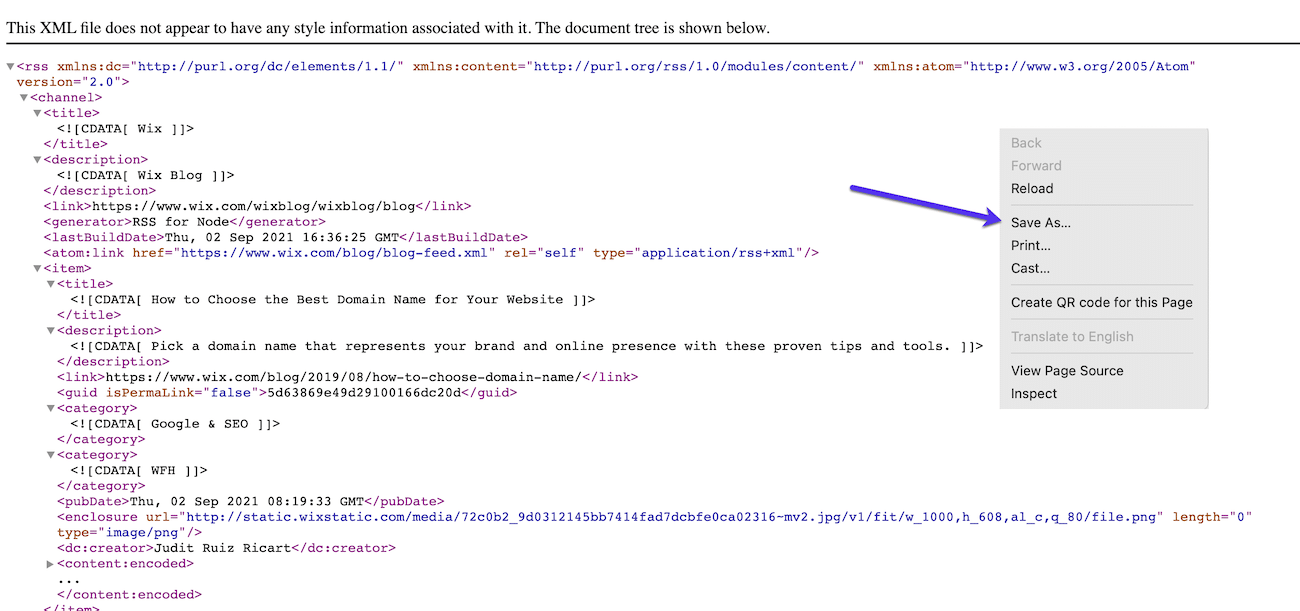Collapse the root rss element node
1300x611 pixels.
[x=10, y=66]
